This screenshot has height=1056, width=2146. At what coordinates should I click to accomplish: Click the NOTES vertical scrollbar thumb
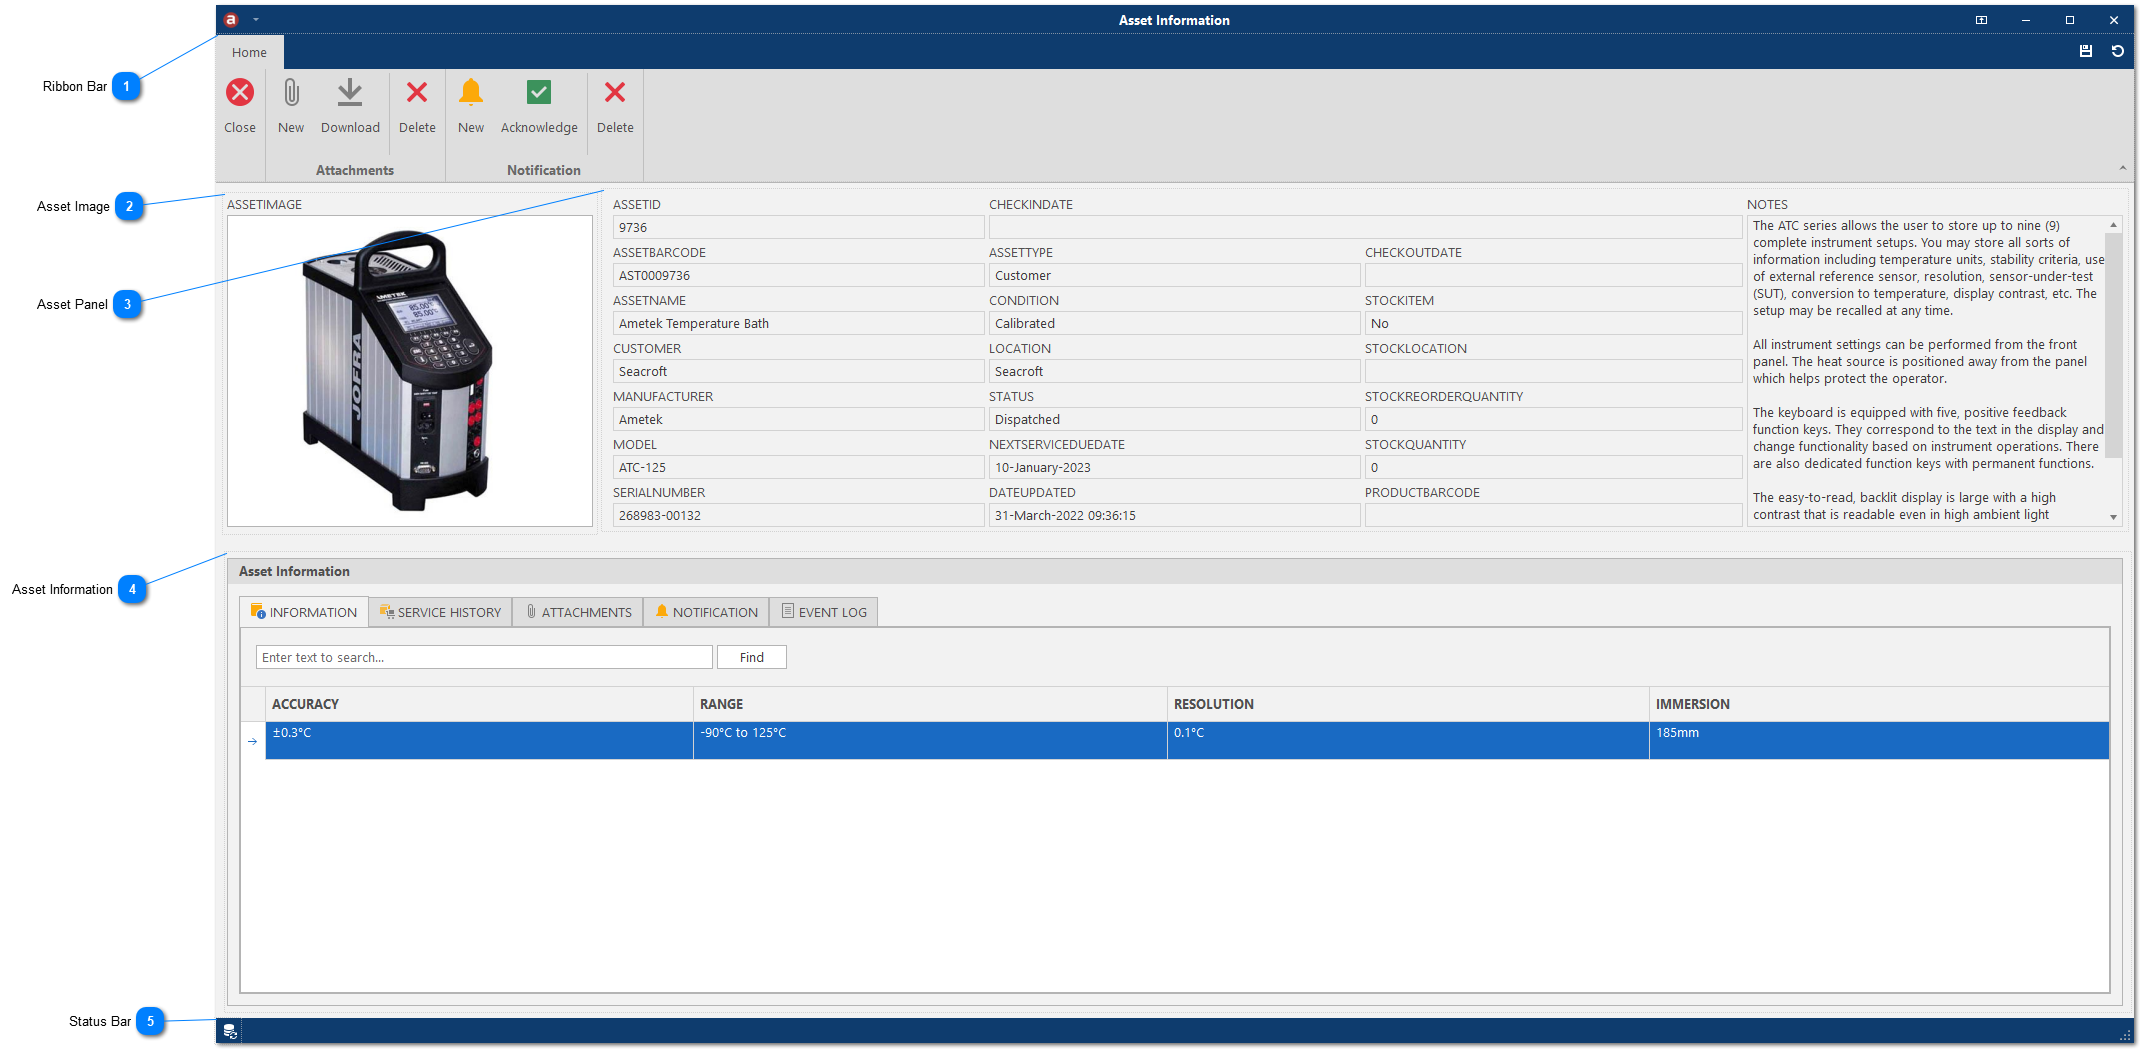pyautogui.click(x=2113, y=345)
